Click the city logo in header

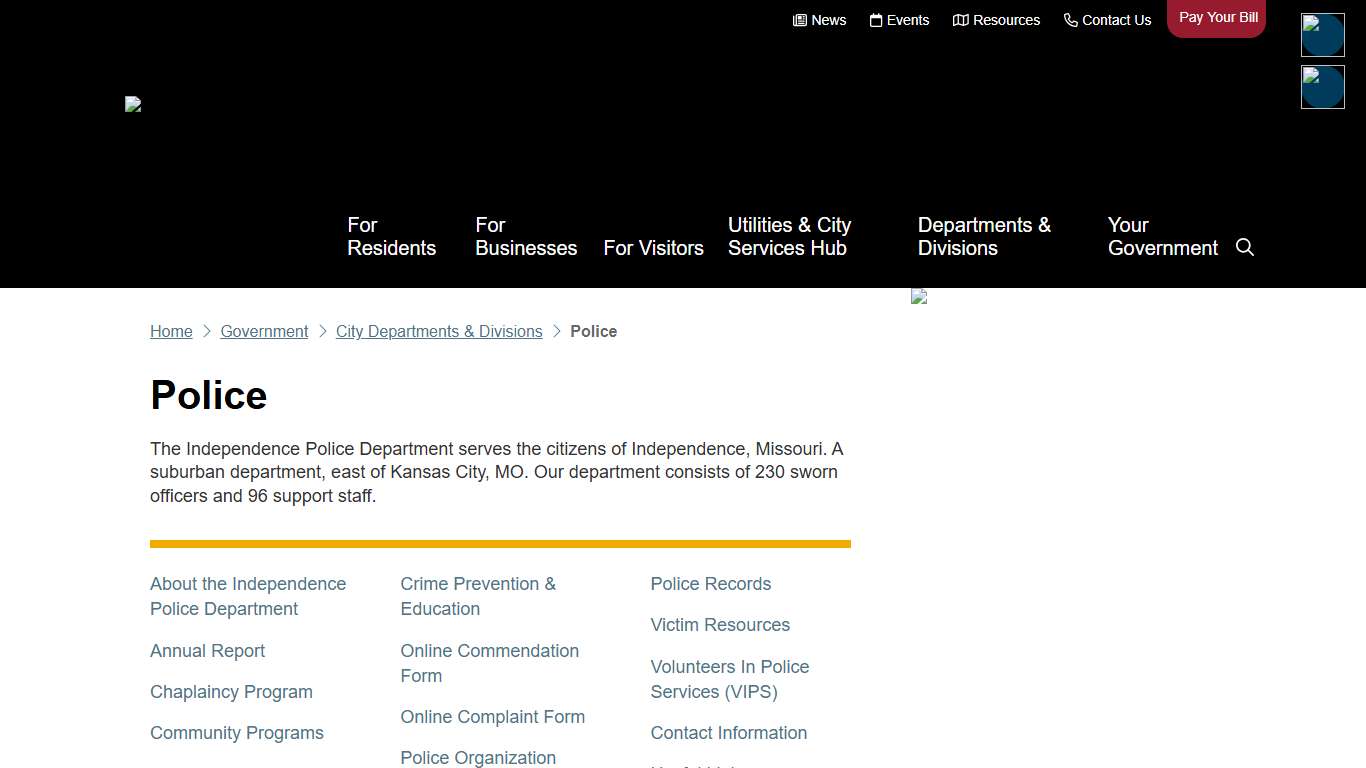pyautogui.click(x=133, y=104)
